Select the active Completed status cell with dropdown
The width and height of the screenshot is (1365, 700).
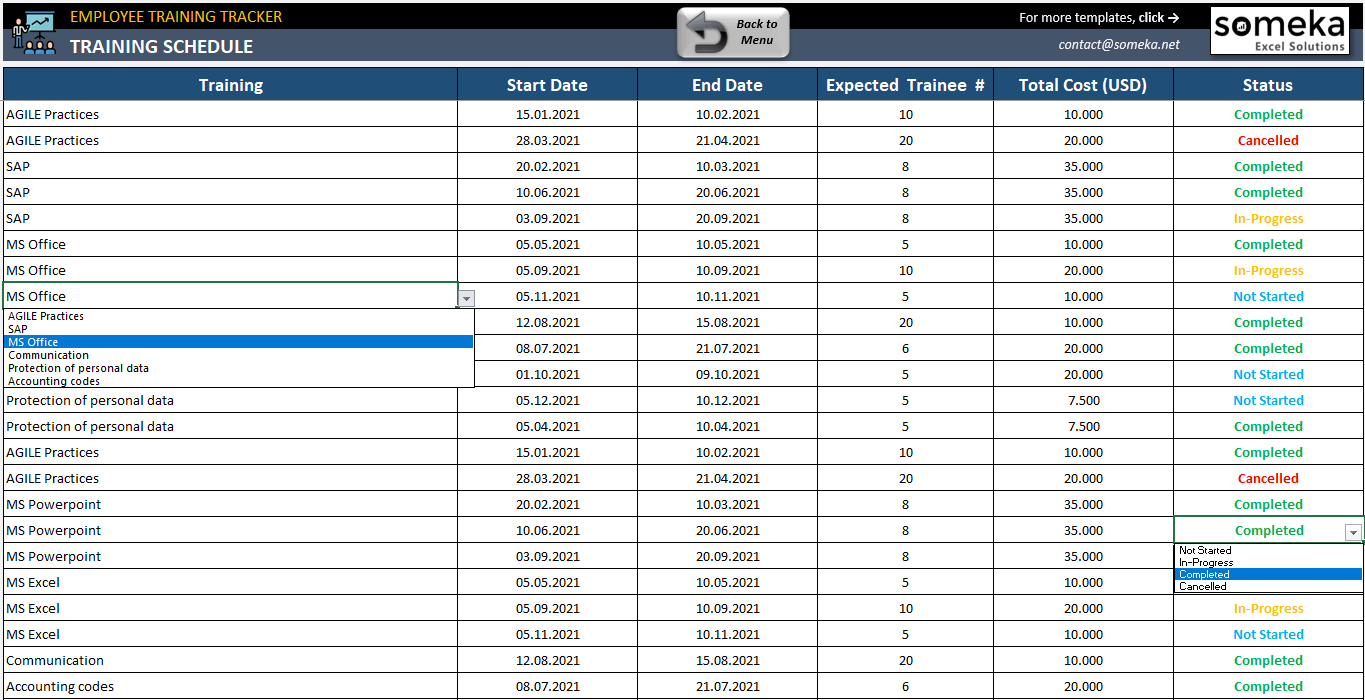pyautogui.click(x=1268, y=530)
